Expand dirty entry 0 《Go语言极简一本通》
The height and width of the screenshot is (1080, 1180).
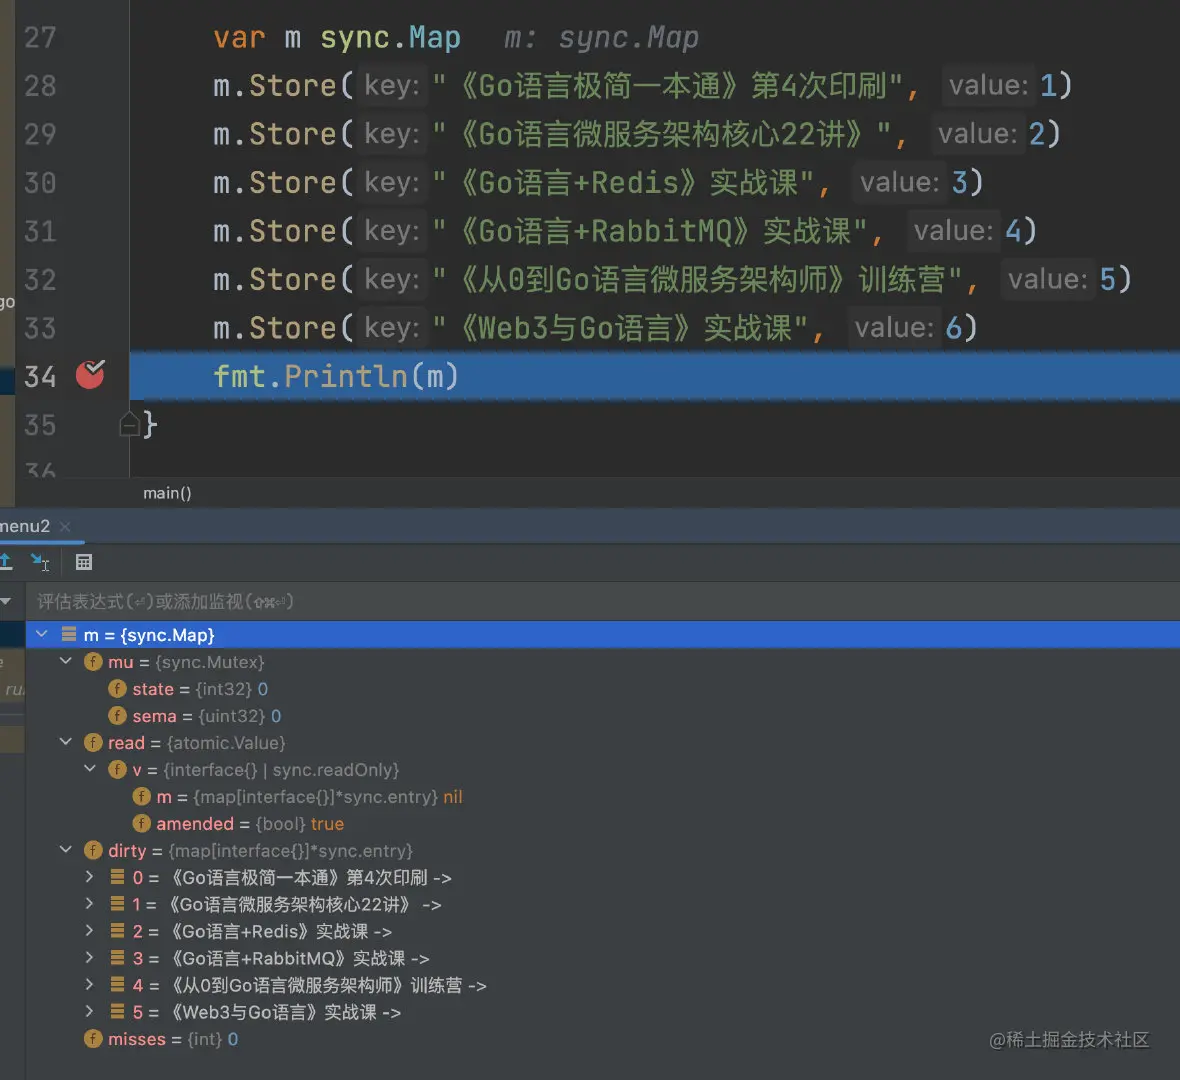pos(90,877)
